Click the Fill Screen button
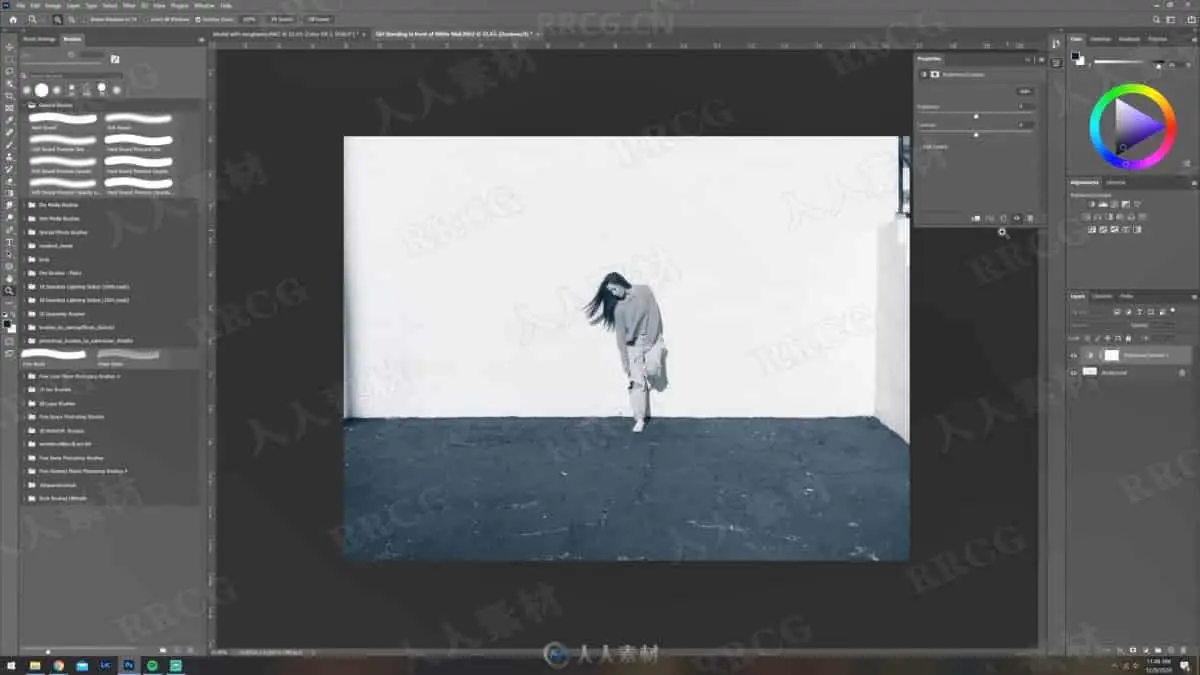The image size is (1200, 675). click(x=319, y=20)
